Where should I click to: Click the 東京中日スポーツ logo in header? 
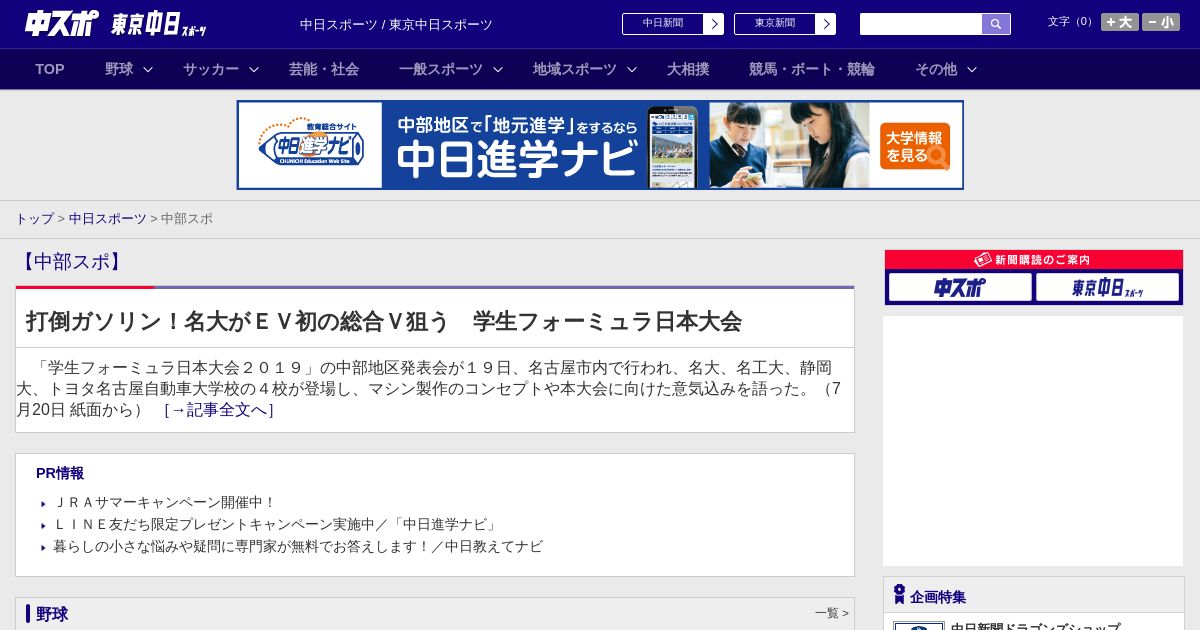tap(159, 24)
